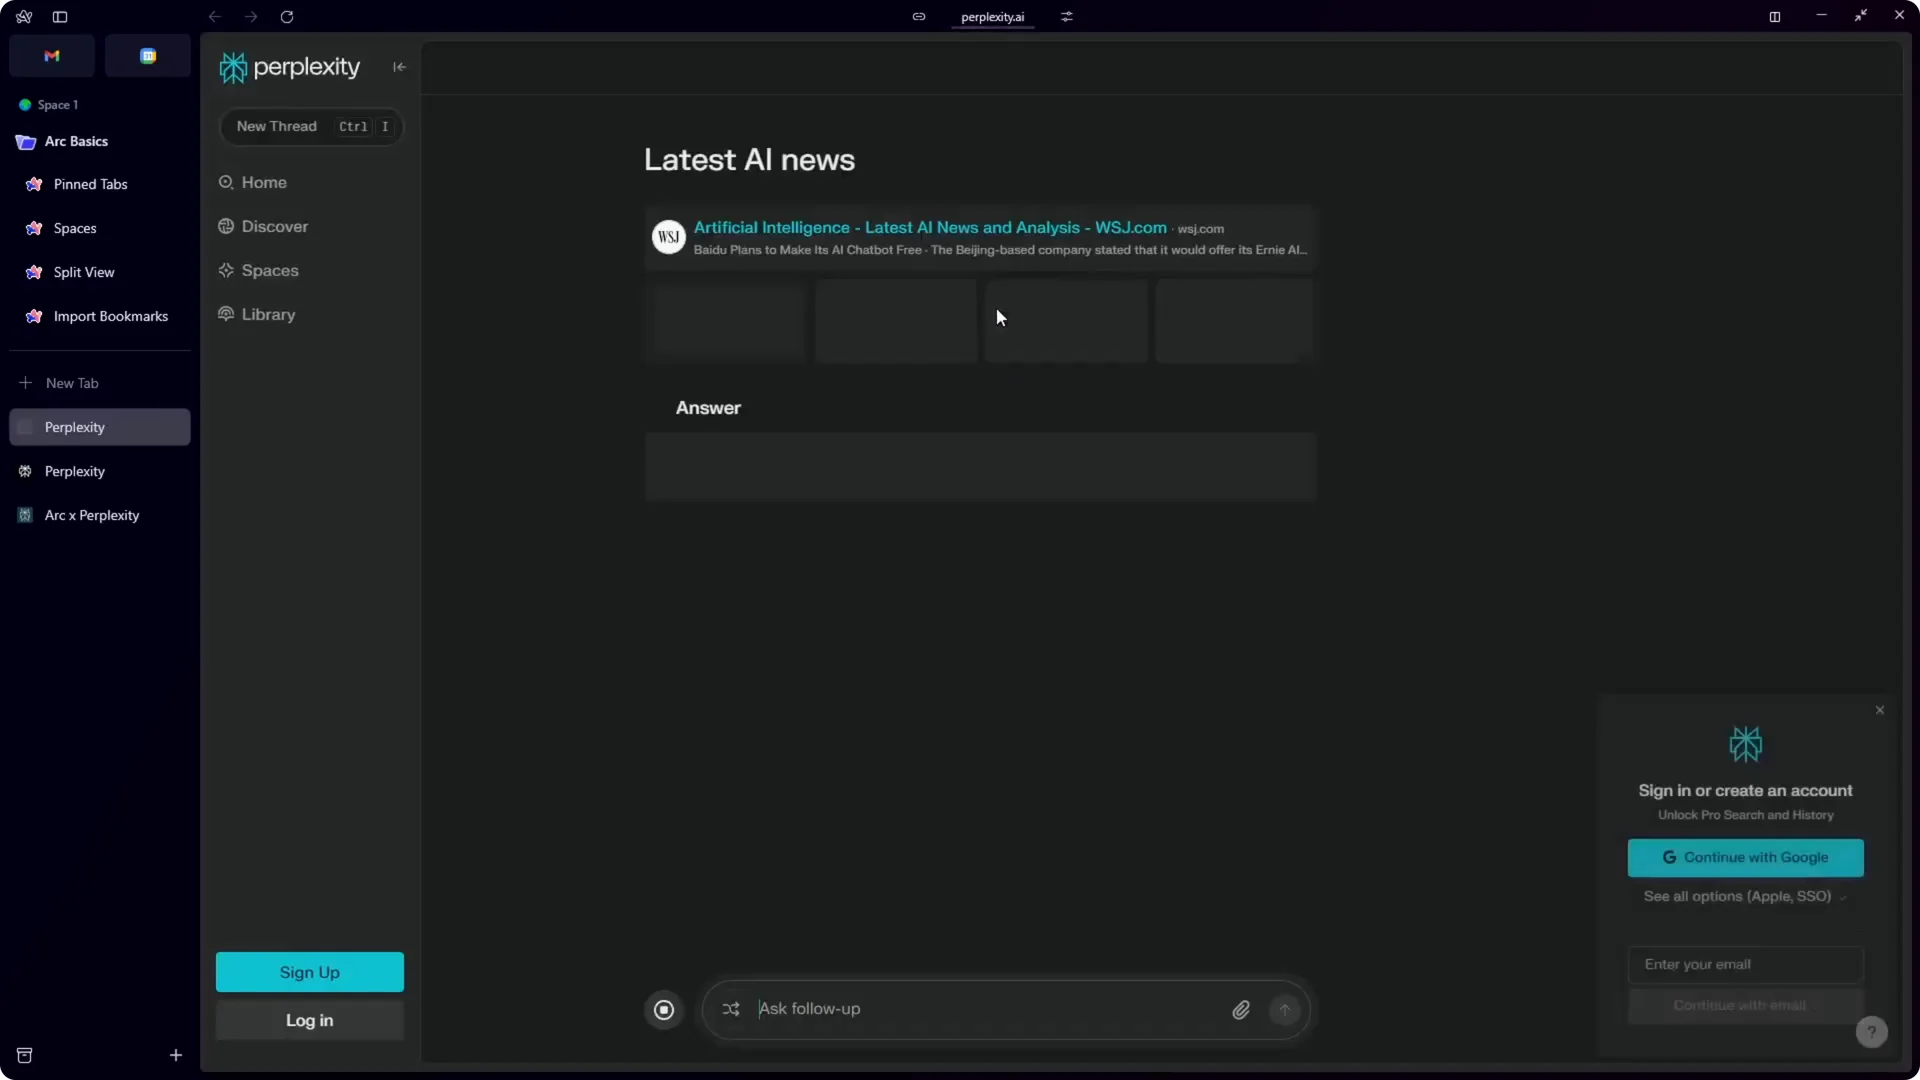Select the Discover icon in Perplexity sidebar
This screenshot has width=1920, height=1080.
225,227
